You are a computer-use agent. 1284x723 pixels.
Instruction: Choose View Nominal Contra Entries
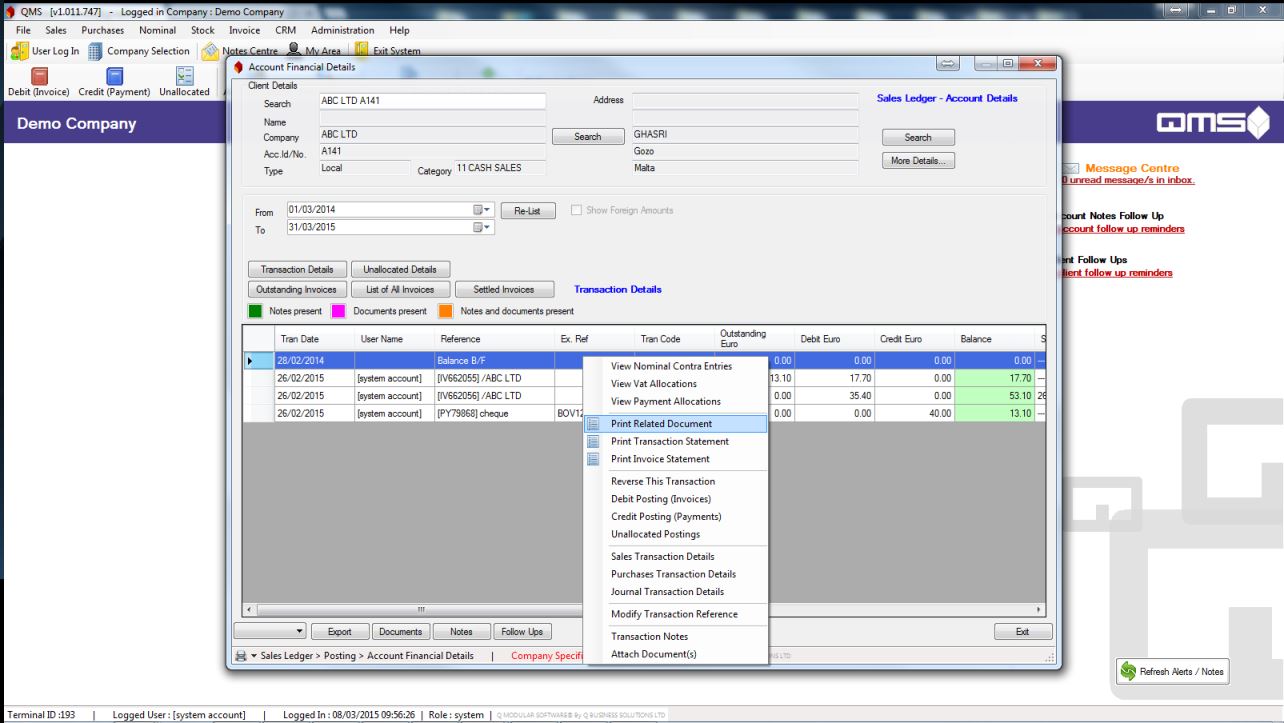pos(676,366)
